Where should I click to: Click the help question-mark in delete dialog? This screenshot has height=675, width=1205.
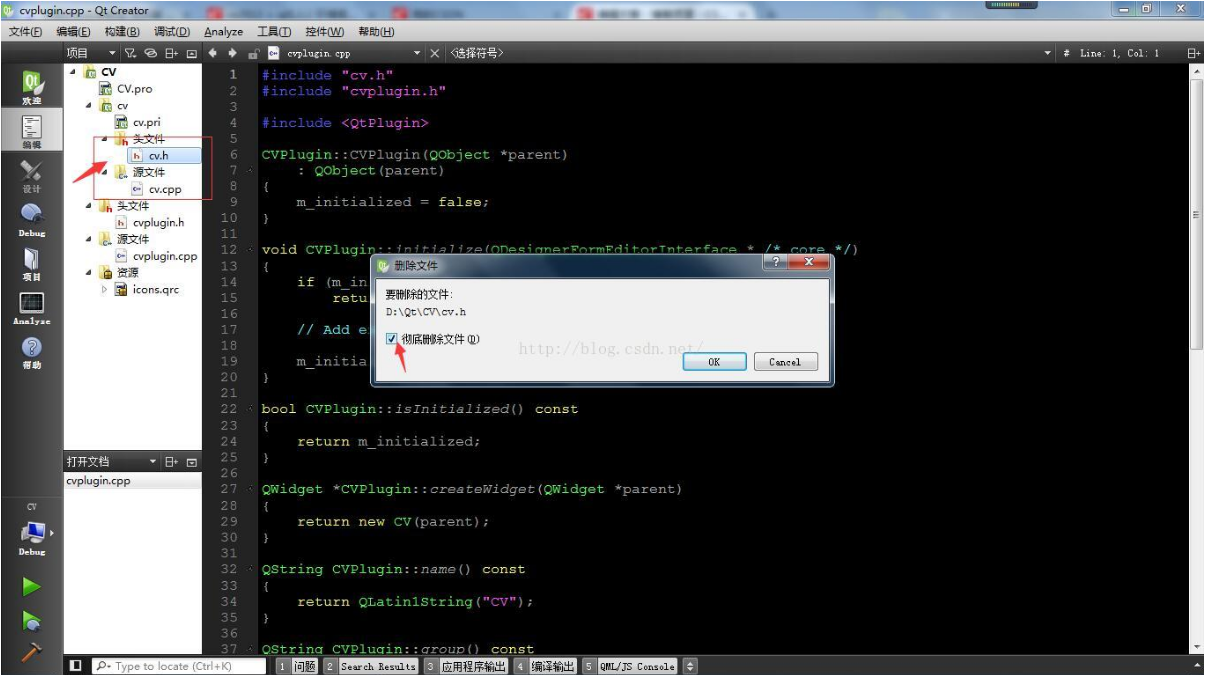point(775,263)
